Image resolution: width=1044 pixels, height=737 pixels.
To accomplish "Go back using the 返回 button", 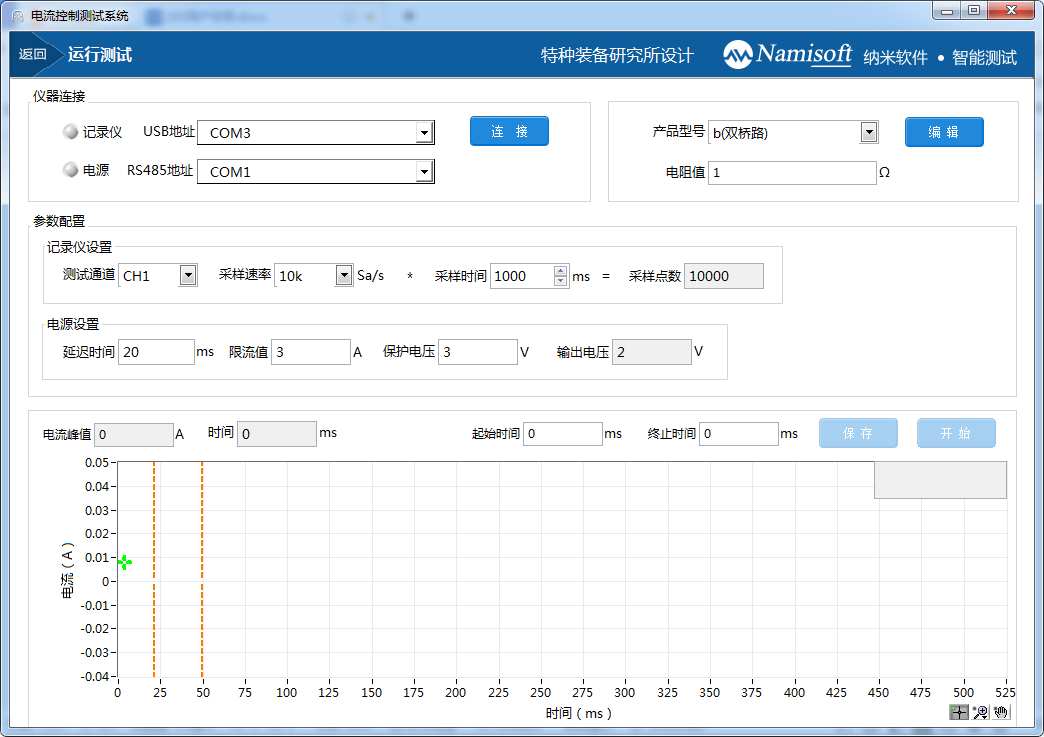I will [33, 55].
